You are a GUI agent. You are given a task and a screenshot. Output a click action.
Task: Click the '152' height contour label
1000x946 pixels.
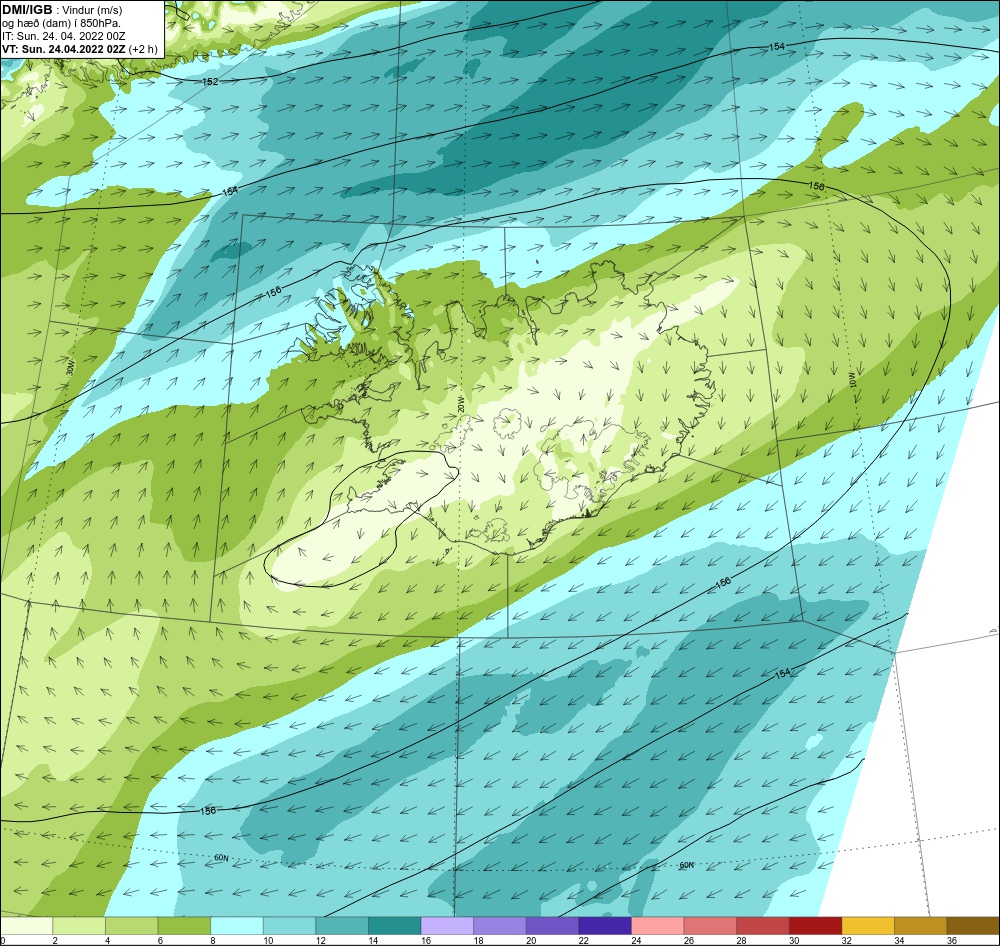[210, 82]
